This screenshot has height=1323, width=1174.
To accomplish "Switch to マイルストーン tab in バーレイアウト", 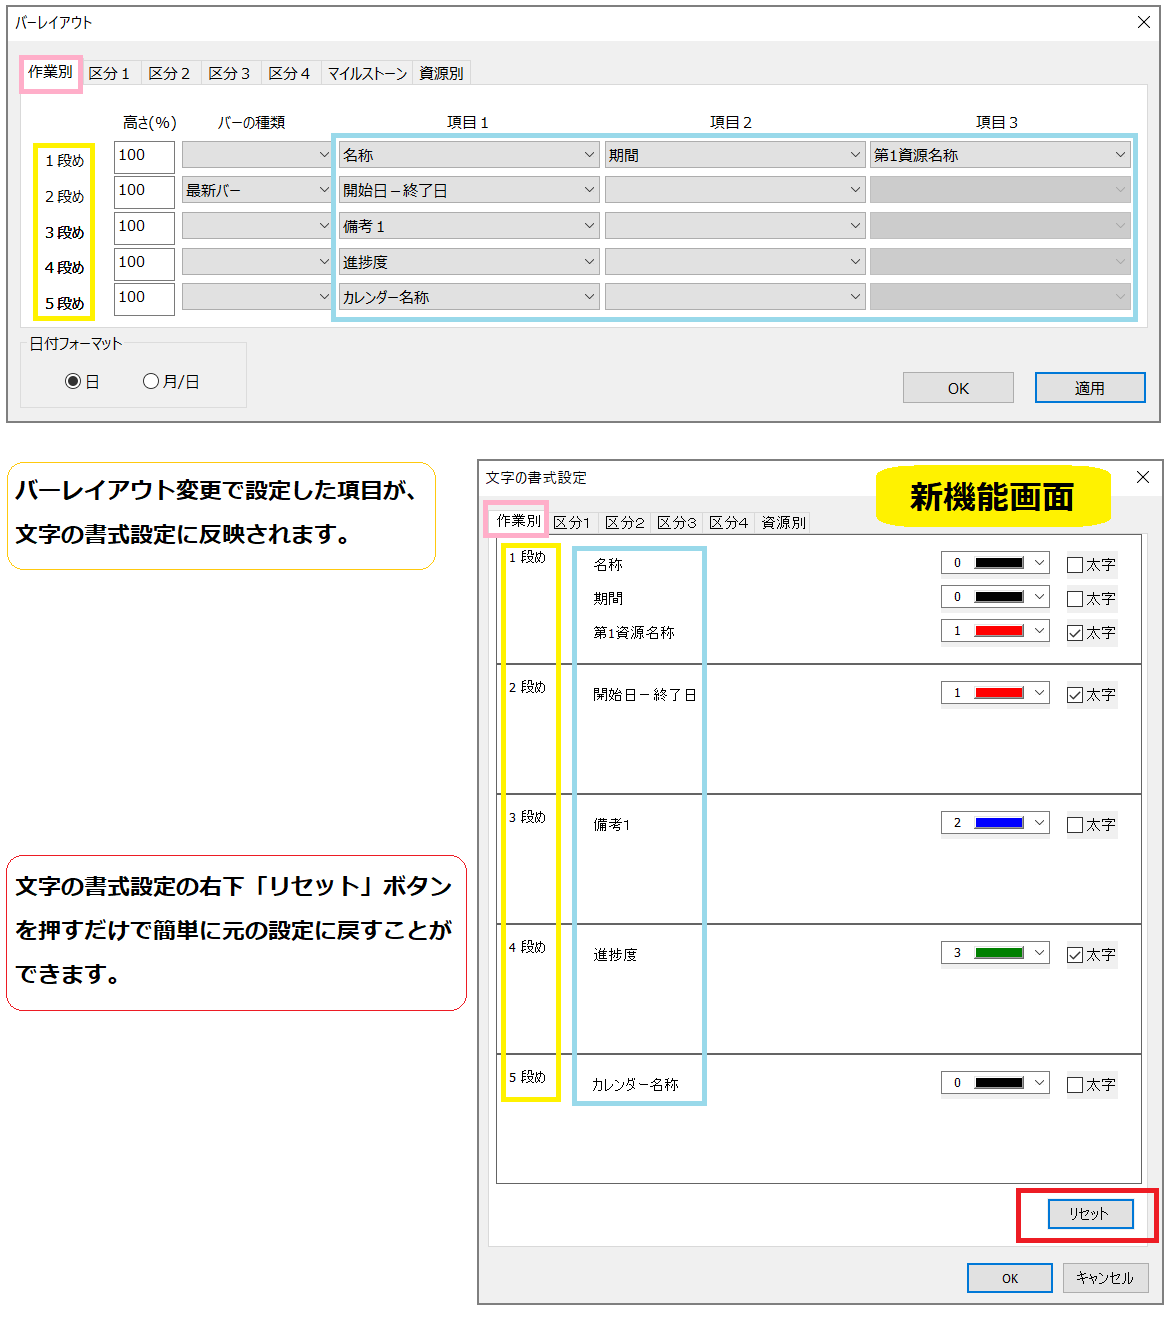I will click(367, 73).
